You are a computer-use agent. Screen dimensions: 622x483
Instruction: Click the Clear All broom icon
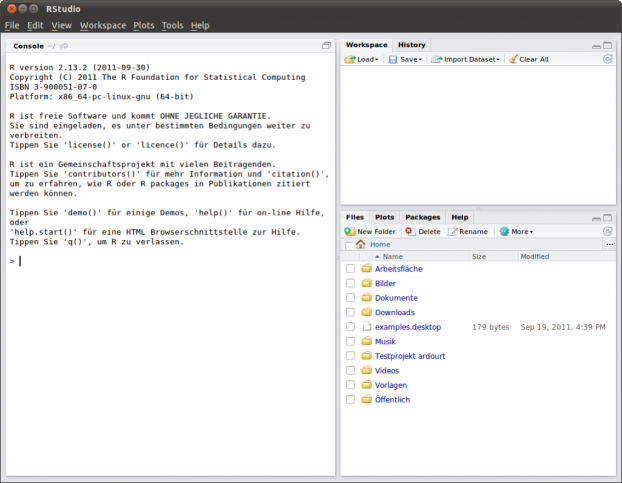point(513,59)
